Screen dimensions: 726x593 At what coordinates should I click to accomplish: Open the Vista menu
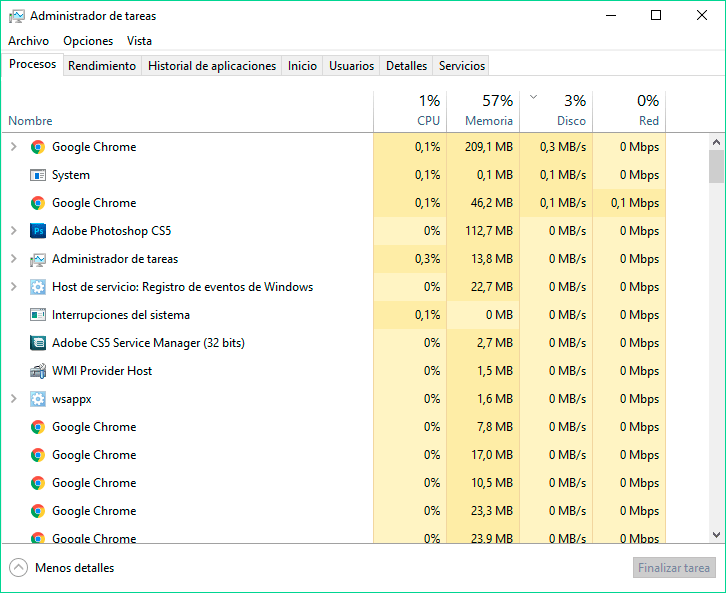[139, 41]
